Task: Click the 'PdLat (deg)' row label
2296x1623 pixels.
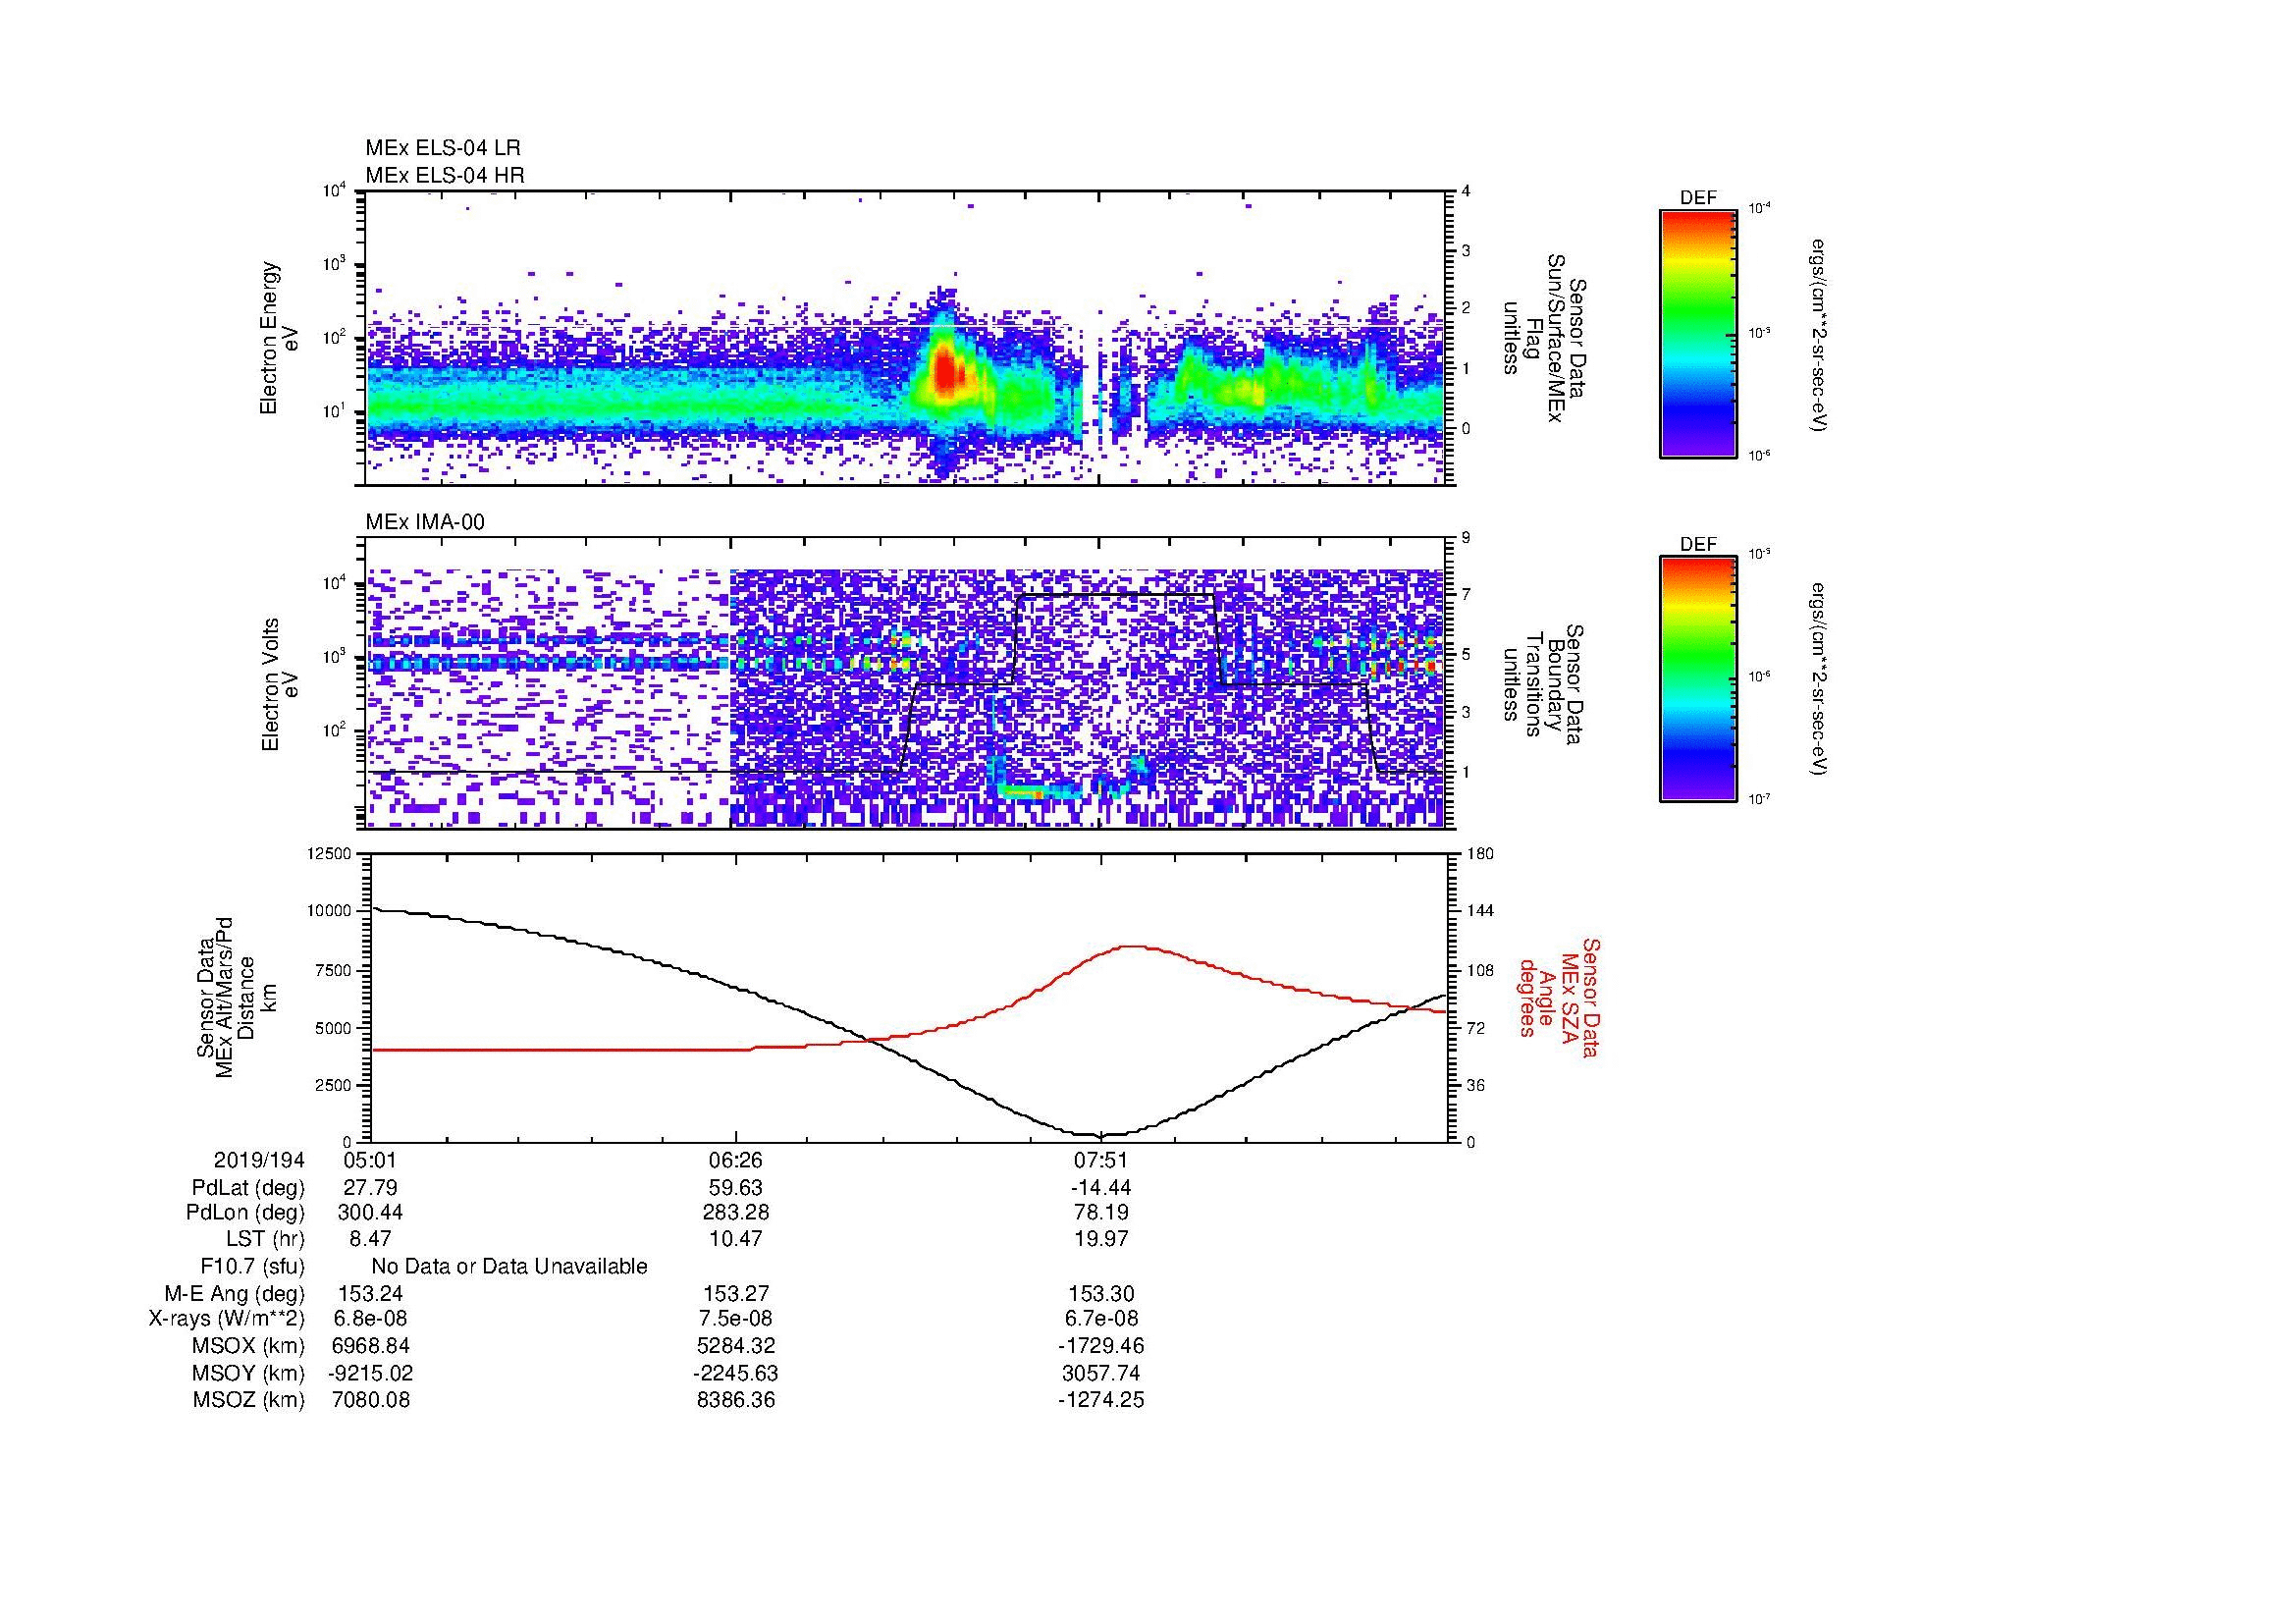Action: [x=248, y=1188]
